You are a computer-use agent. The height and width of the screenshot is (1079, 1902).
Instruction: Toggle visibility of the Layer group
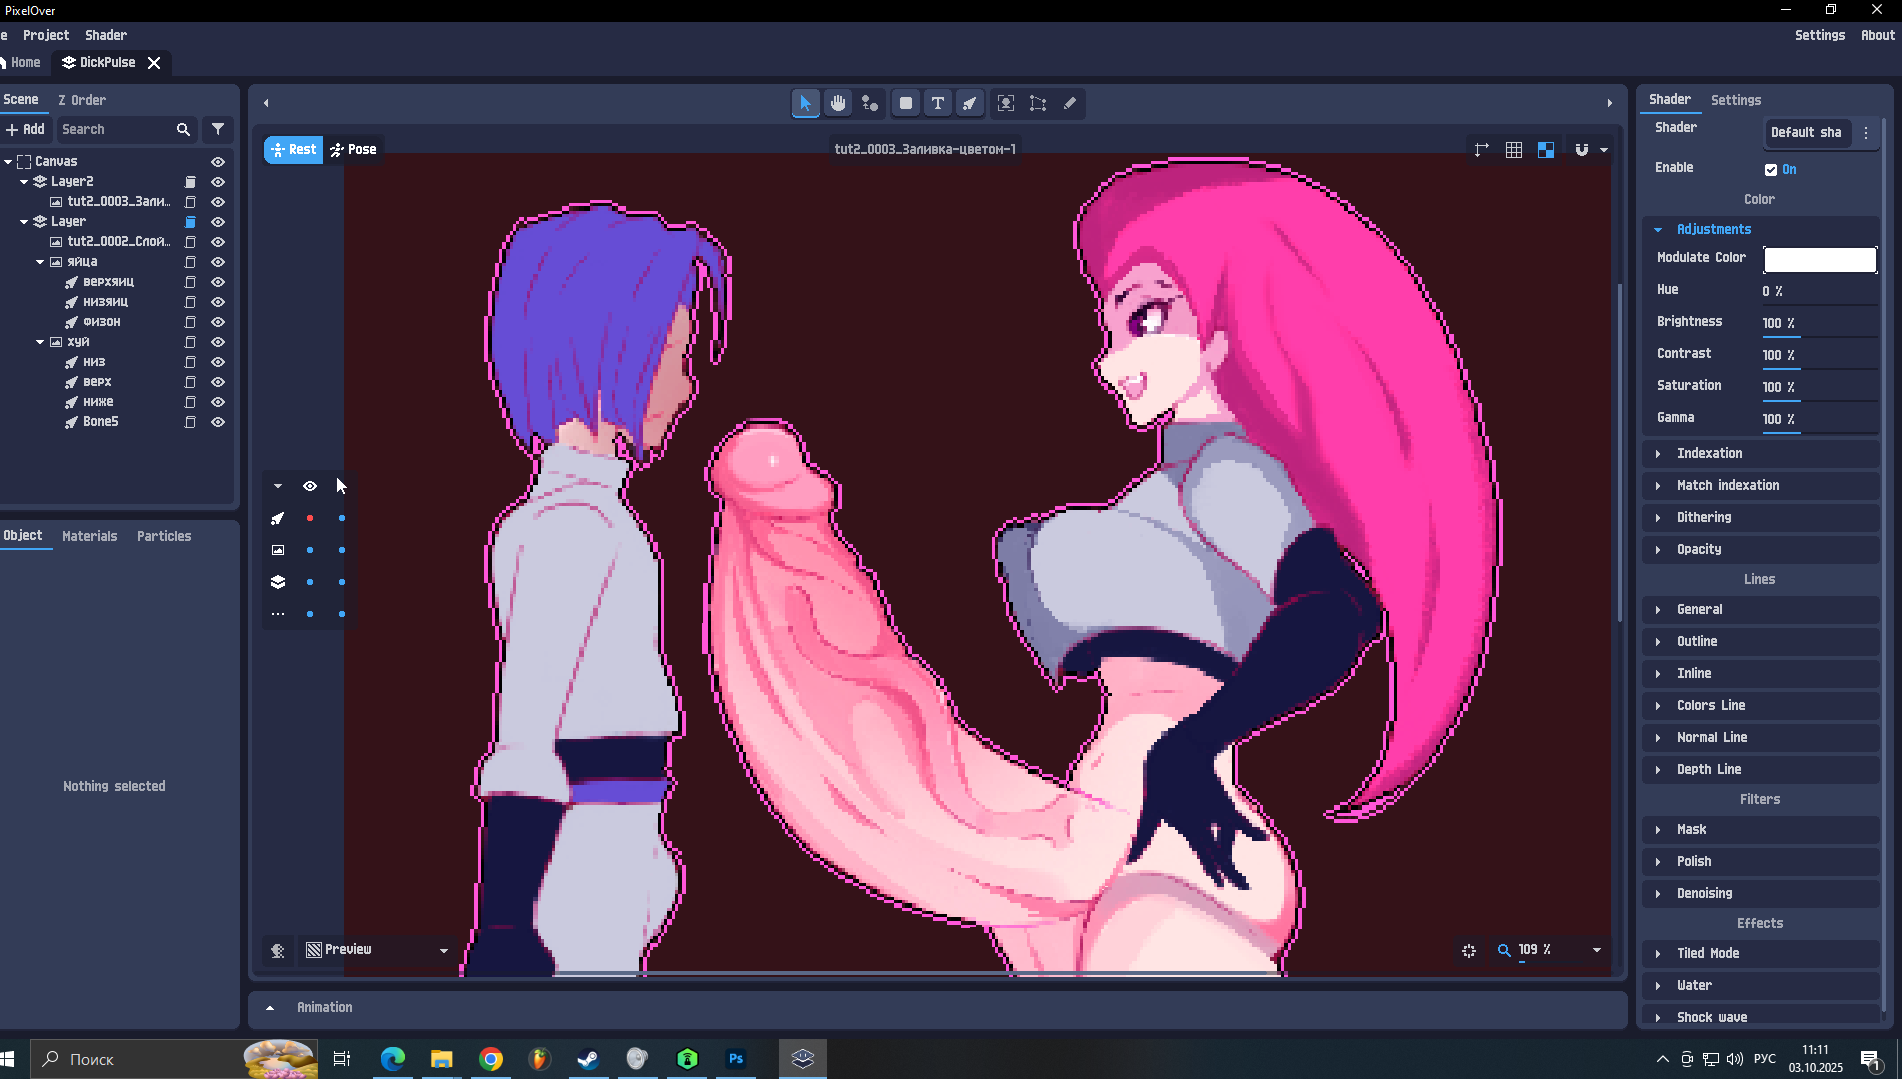(218, 222)
